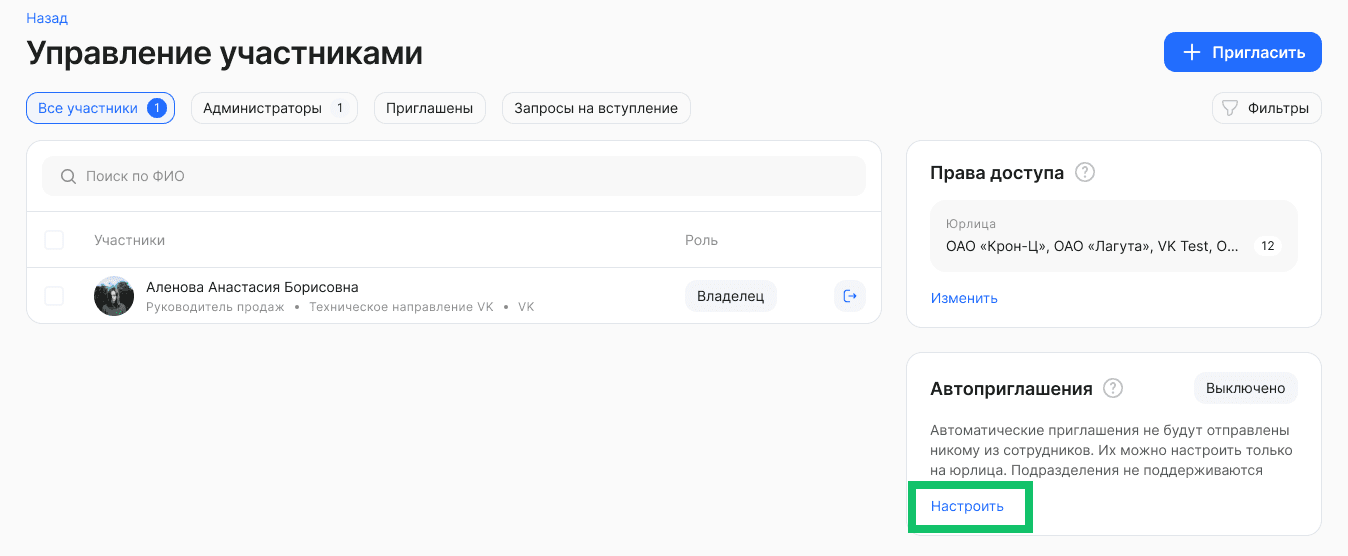Select the Все участники tab
The width and height of the screenshot is (1348, 556).
[x=100, y=108]
